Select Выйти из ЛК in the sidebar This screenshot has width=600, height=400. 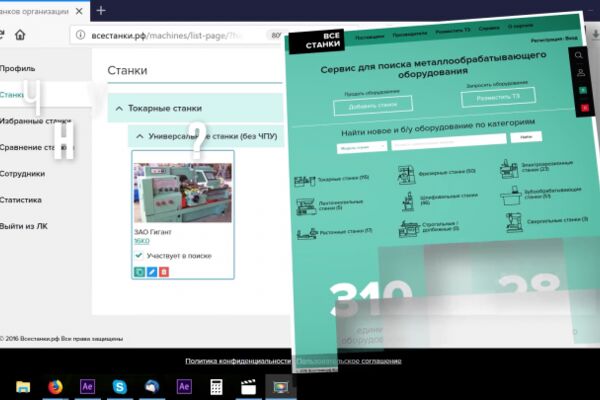pos(24,226)
